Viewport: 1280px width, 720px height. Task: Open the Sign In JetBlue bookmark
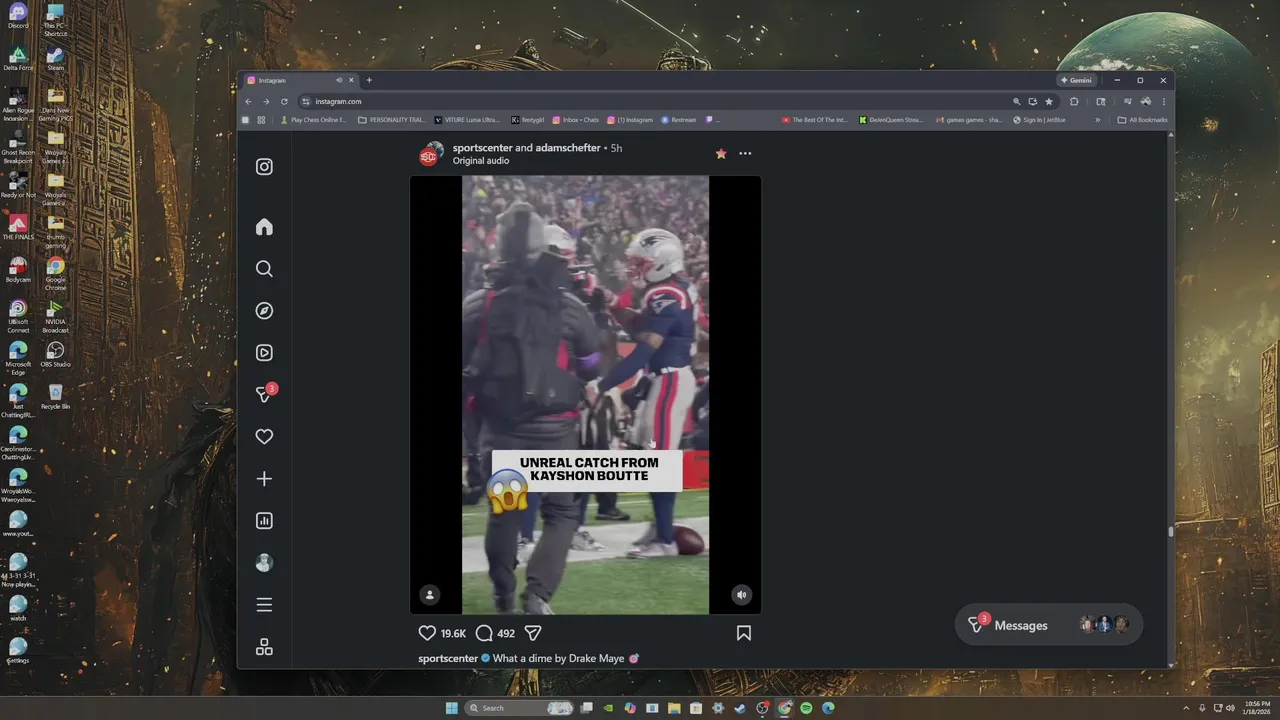tap(1039, 120)
